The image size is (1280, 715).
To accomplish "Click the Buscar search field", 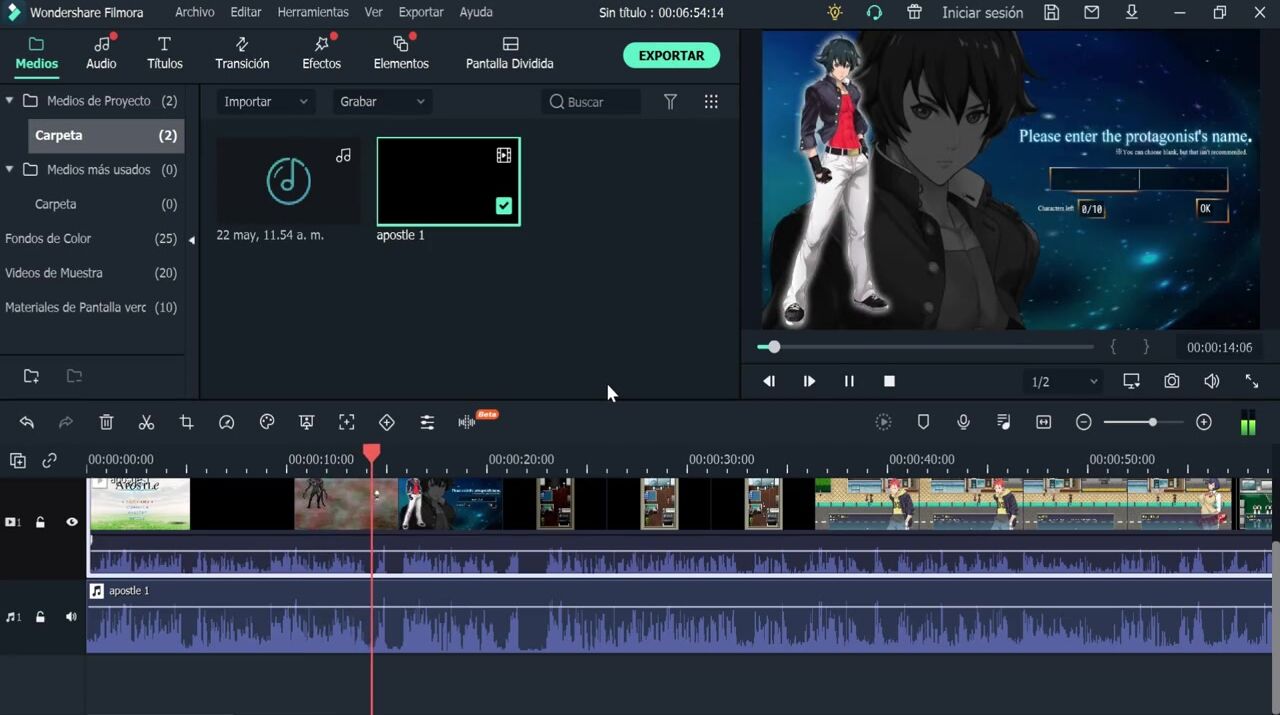I will 591,102.
